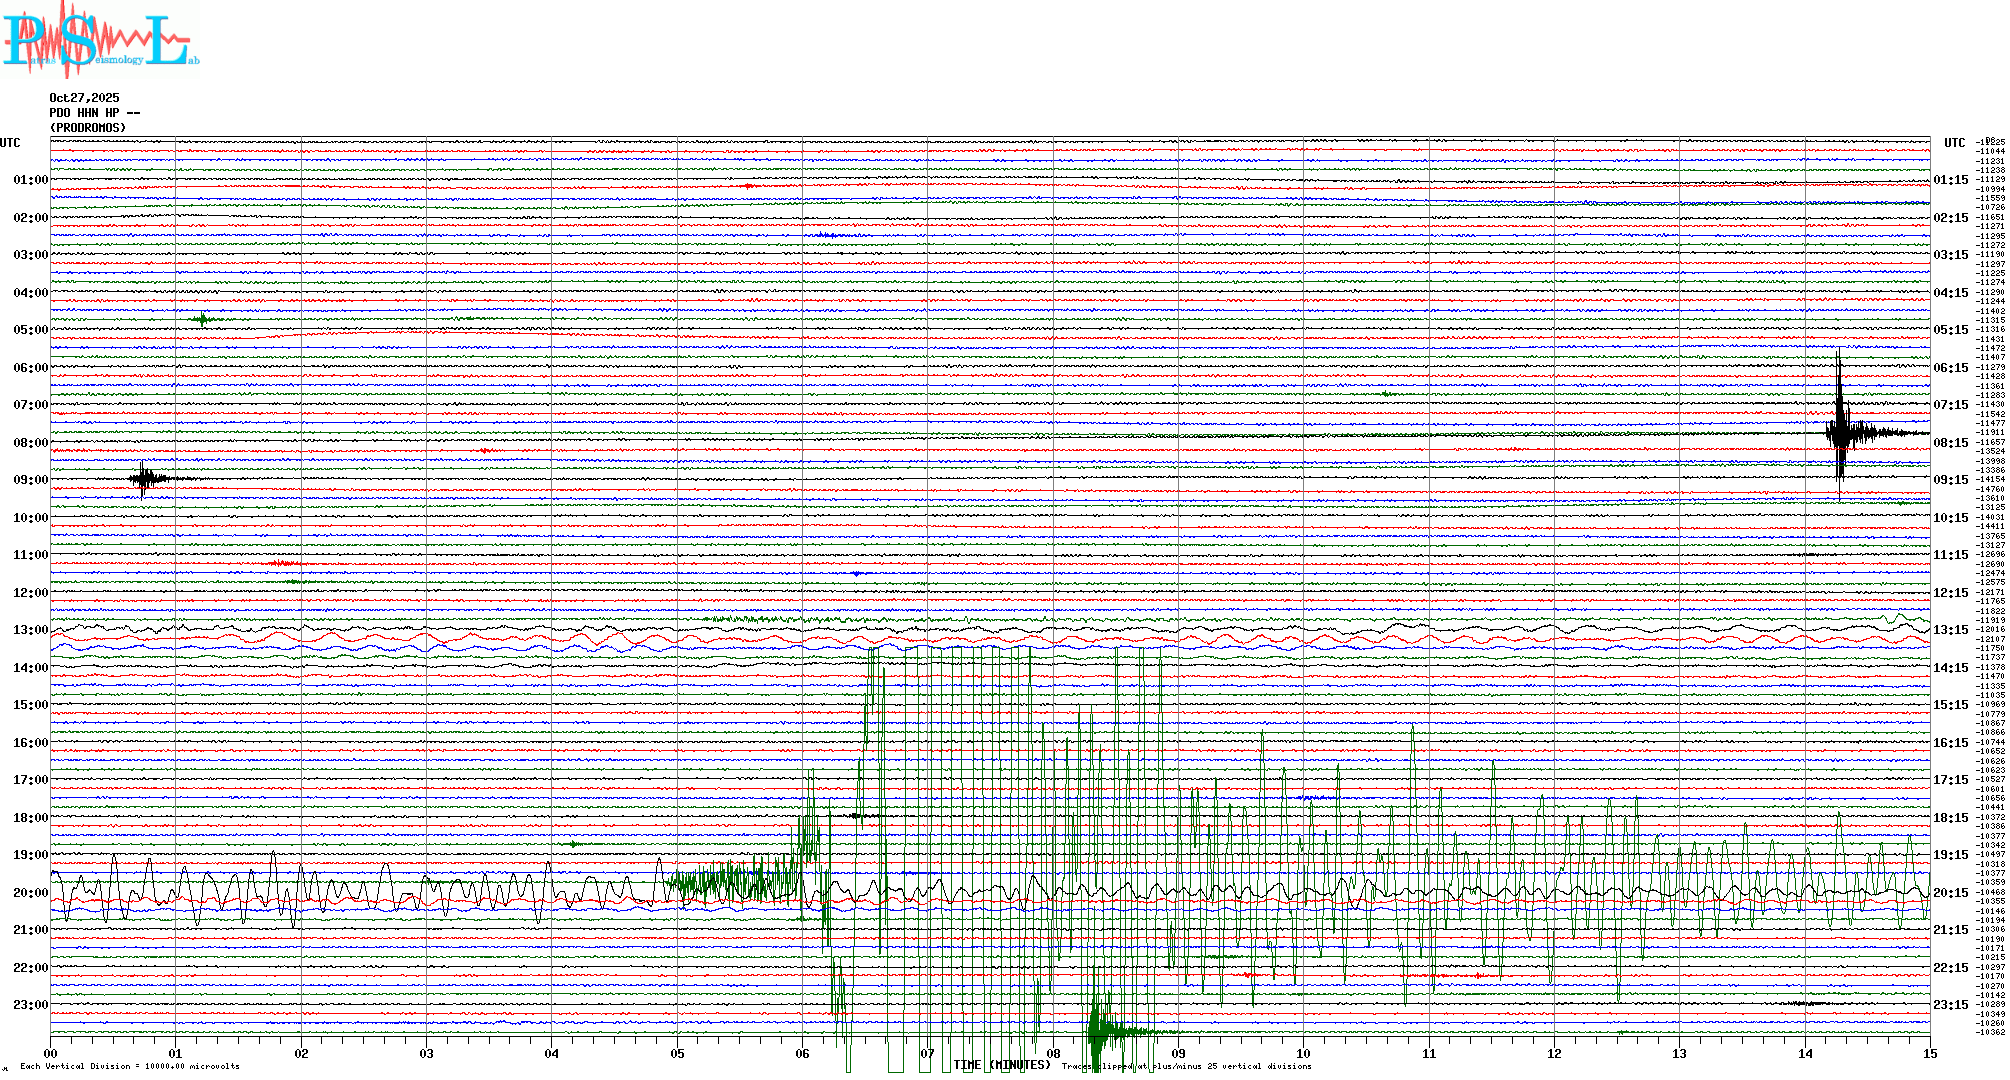
Task: Click the TIME (MINUTES) axis title
Action: (x=1002, y=1065)
